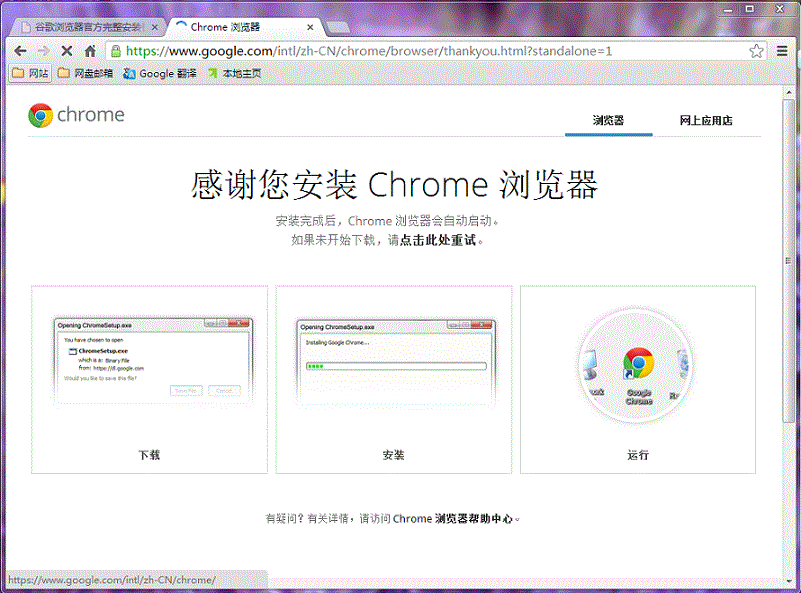801x593 pixels.
Task: Click the Chrome logo on the page
Action: coord(77,115)
